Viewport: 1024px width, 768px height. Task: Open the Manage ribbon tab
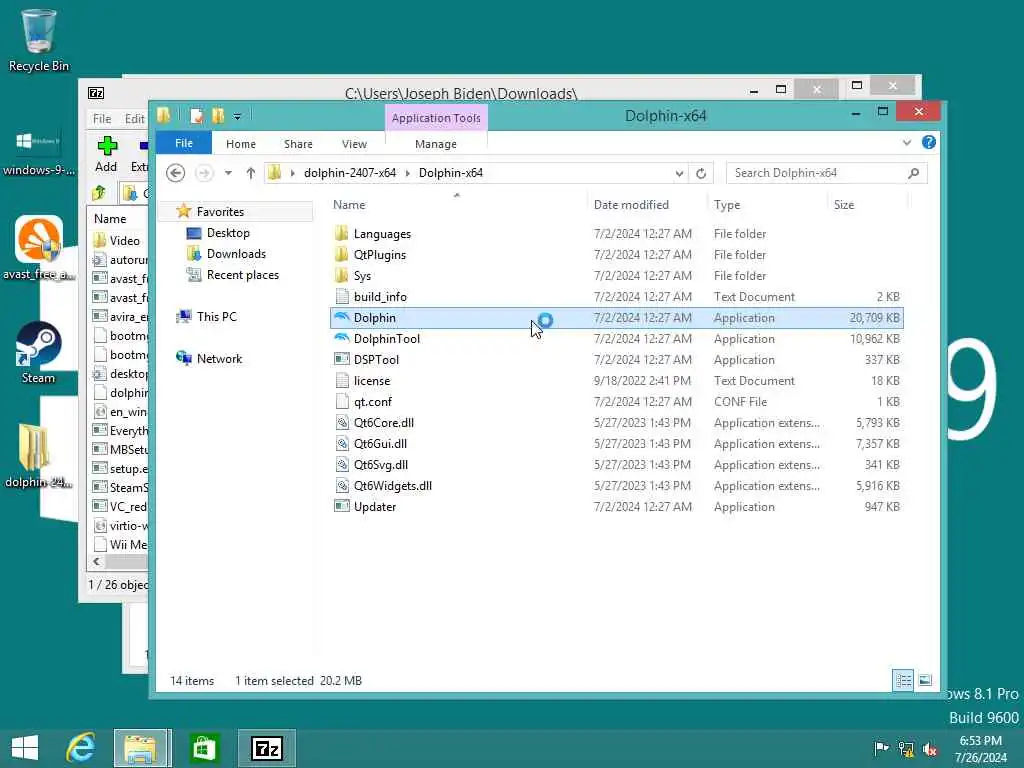coord(436,144)
